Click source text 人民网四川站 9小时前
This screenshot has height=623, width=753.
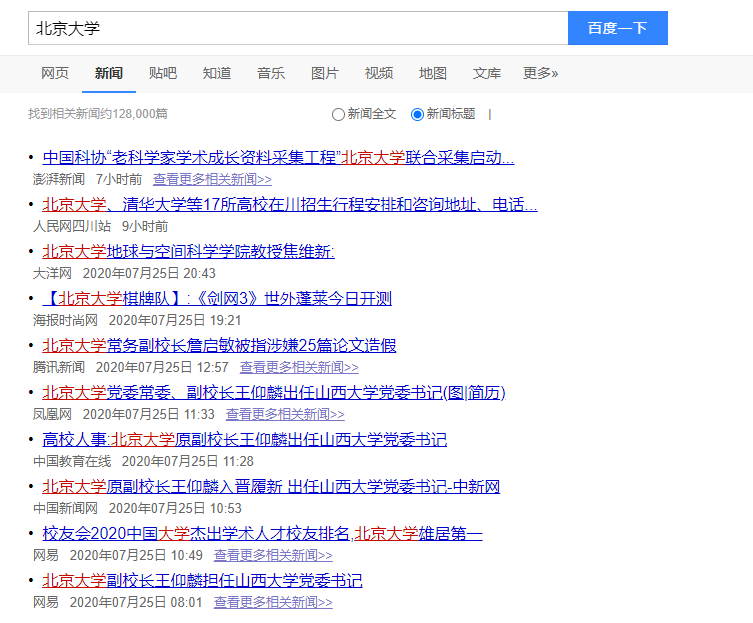pos(100,227)
